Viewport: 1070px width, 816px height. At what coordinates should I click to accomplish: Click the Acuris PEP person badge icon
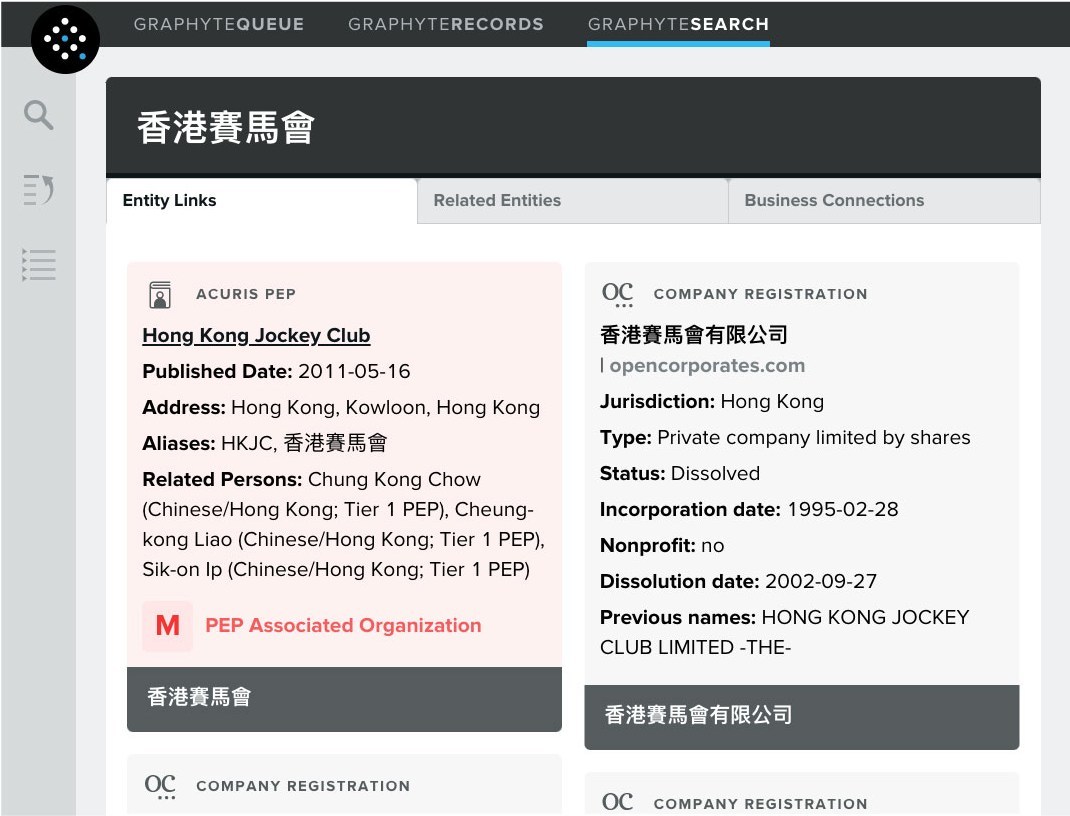tap(160, 294)
